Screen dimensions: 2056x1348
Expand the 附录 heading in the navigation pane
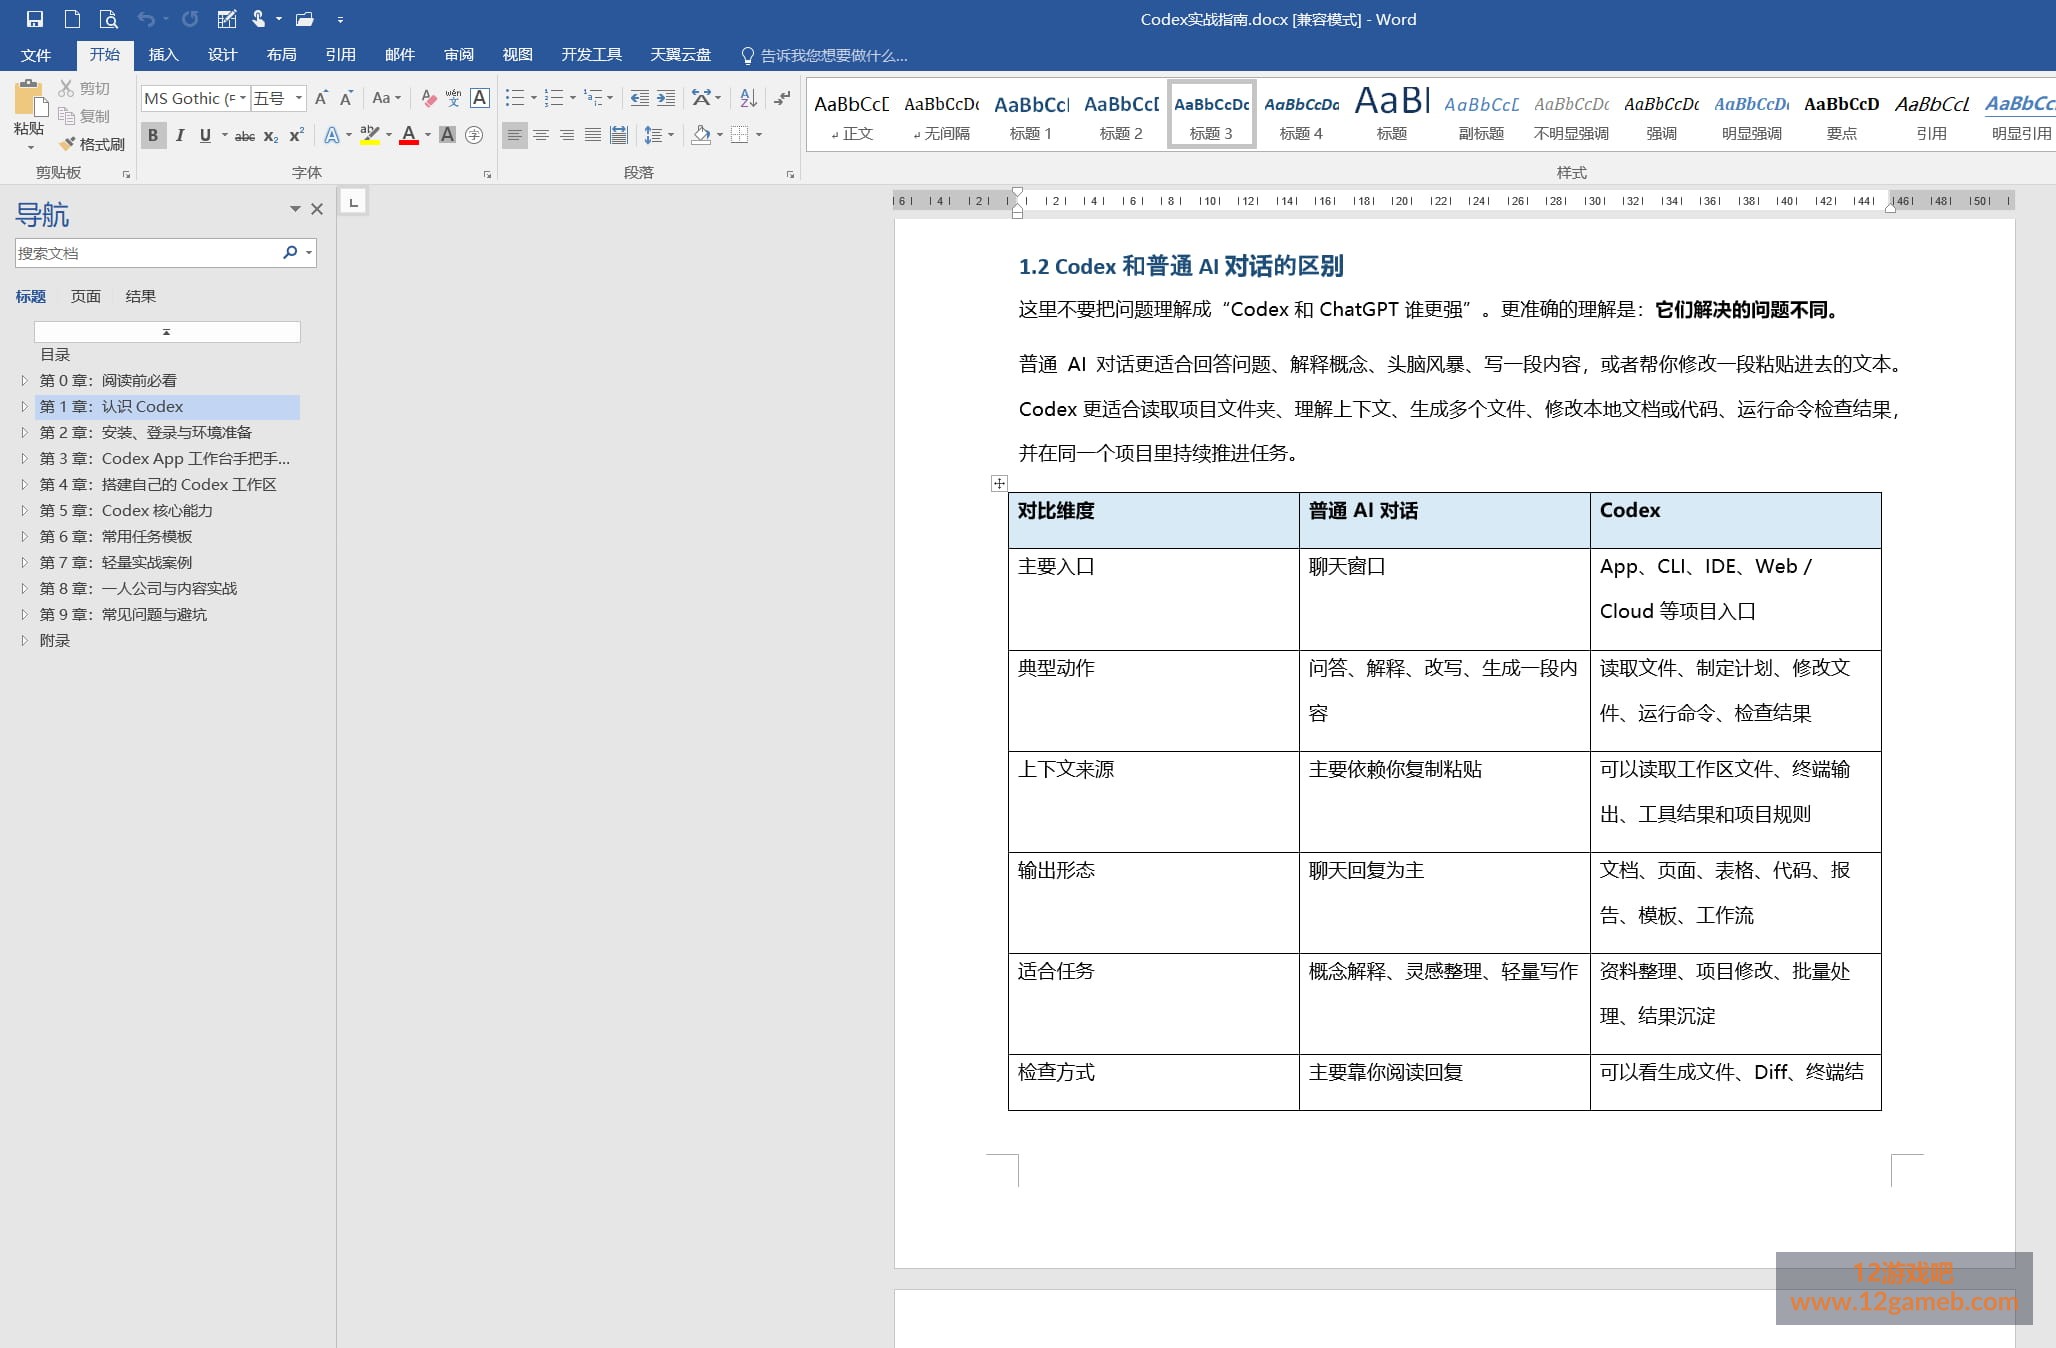[24, 640]
